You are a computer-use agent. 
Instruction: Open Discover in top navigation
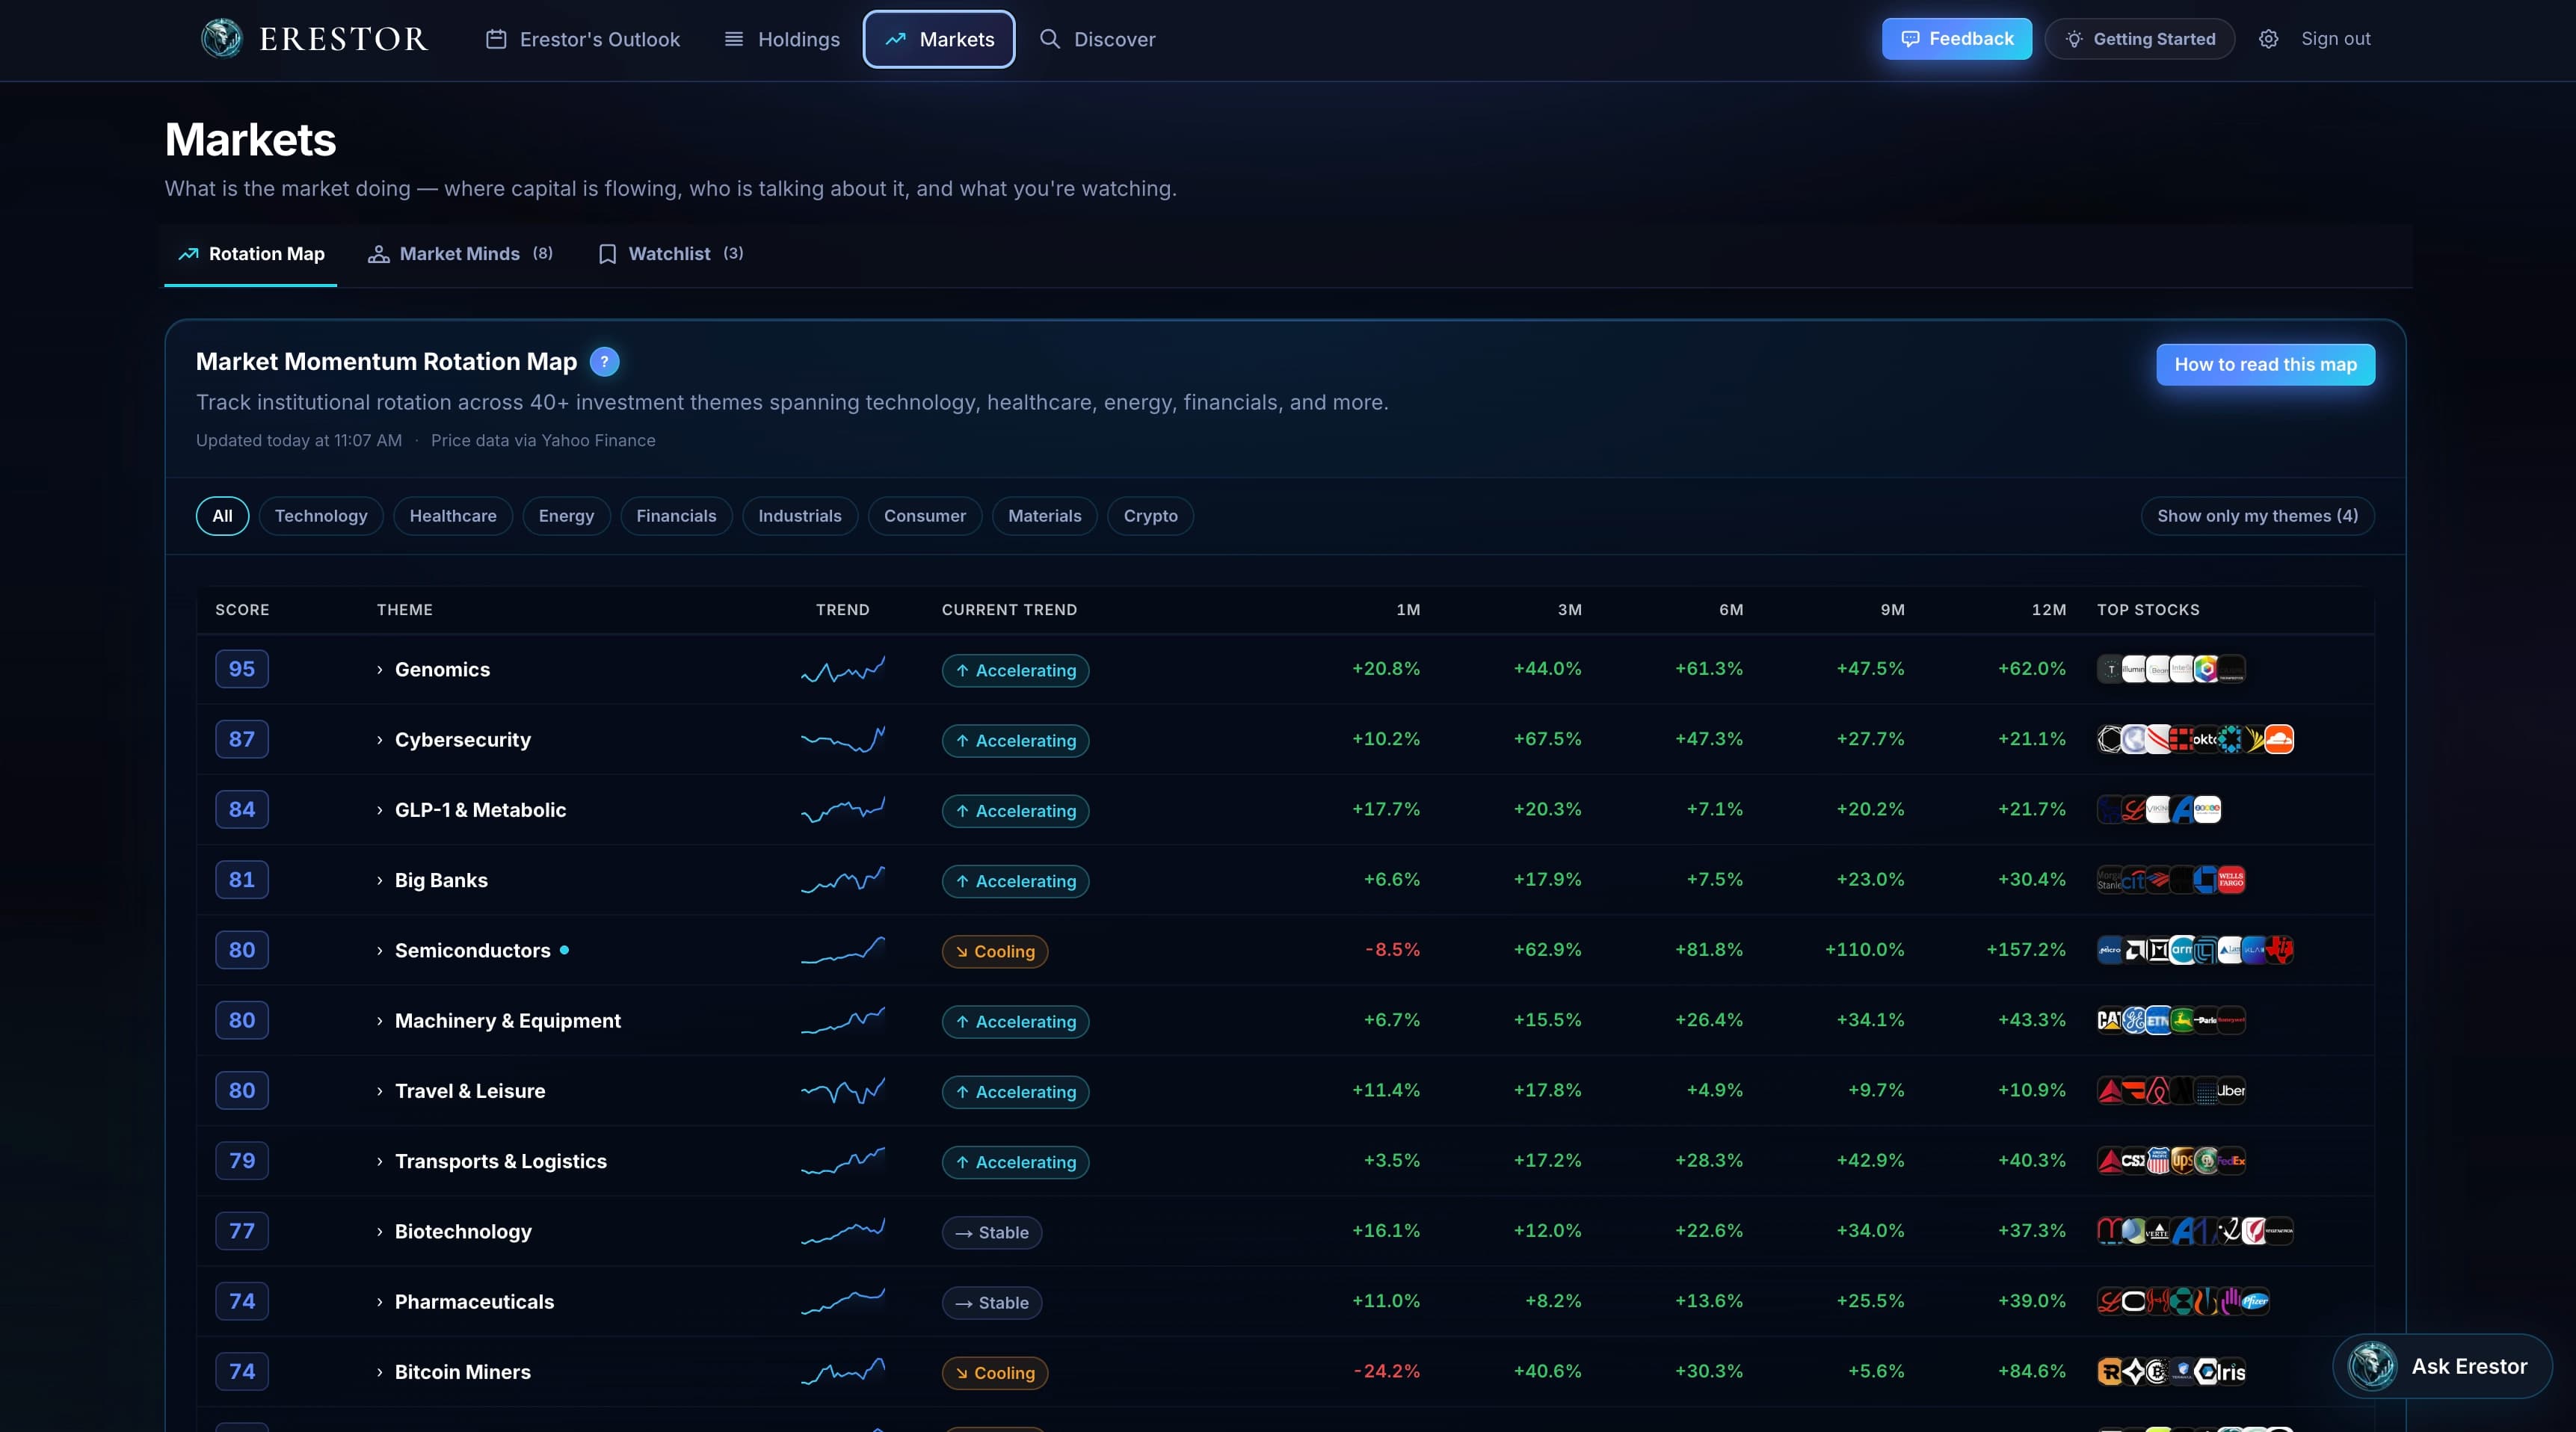click(1097, 39)
